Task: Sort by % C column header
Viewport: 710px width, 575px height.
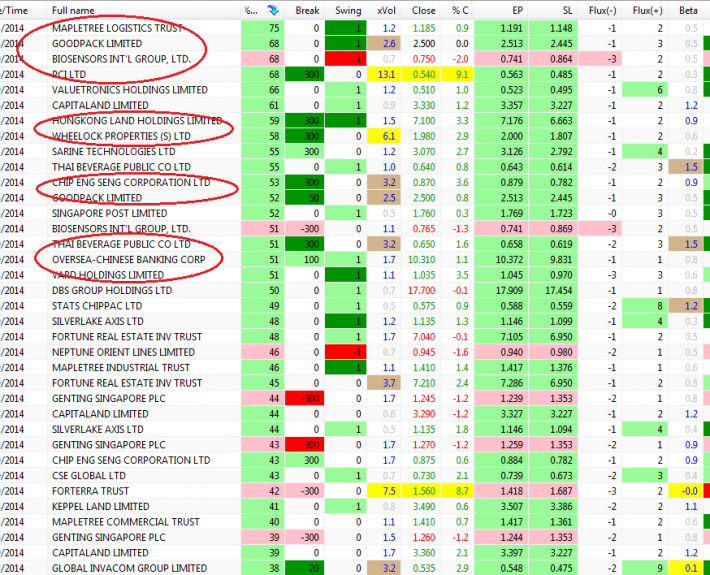Action: 459,9
